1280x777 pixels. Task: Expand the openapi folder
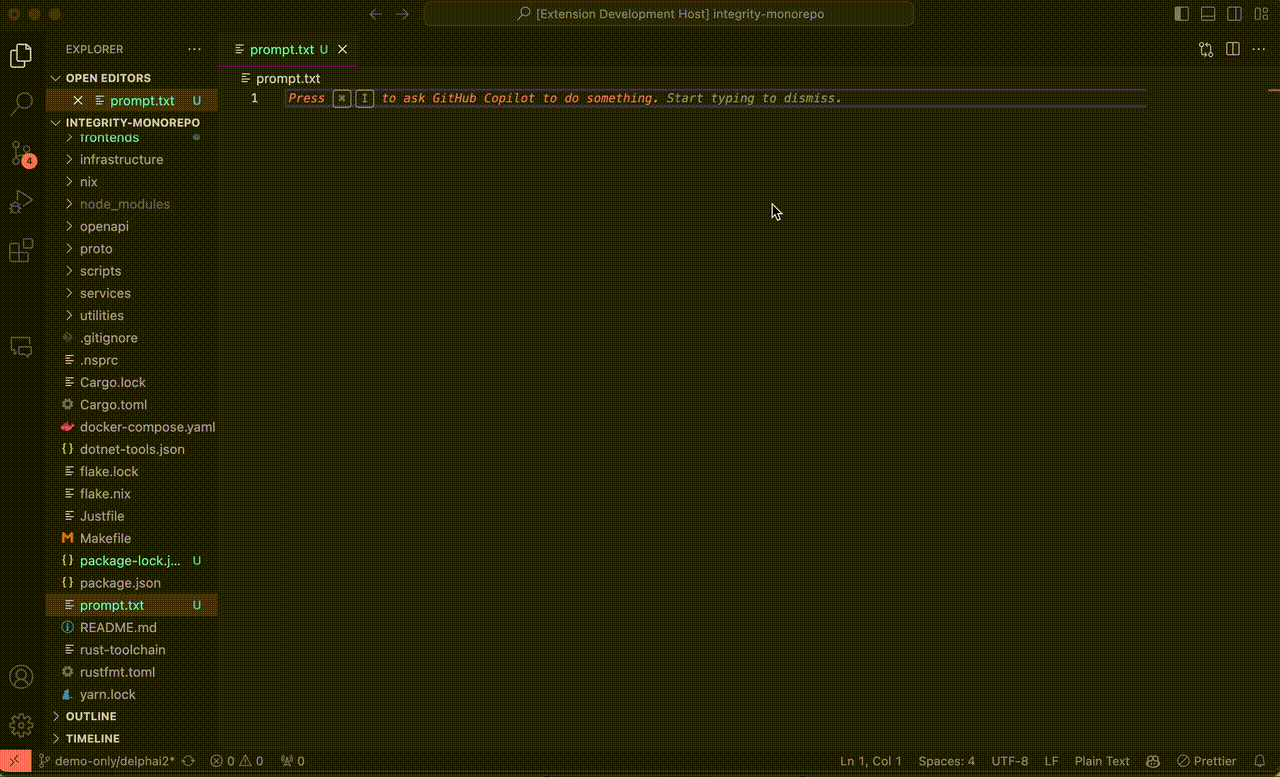tap(131, 226)
